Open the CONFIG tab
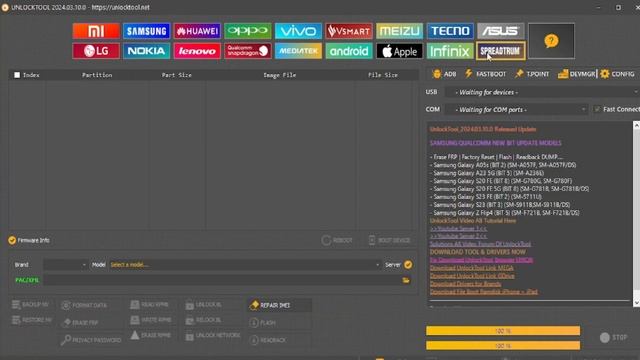Screen dimensions: 640x360 (x=617, y=74)
